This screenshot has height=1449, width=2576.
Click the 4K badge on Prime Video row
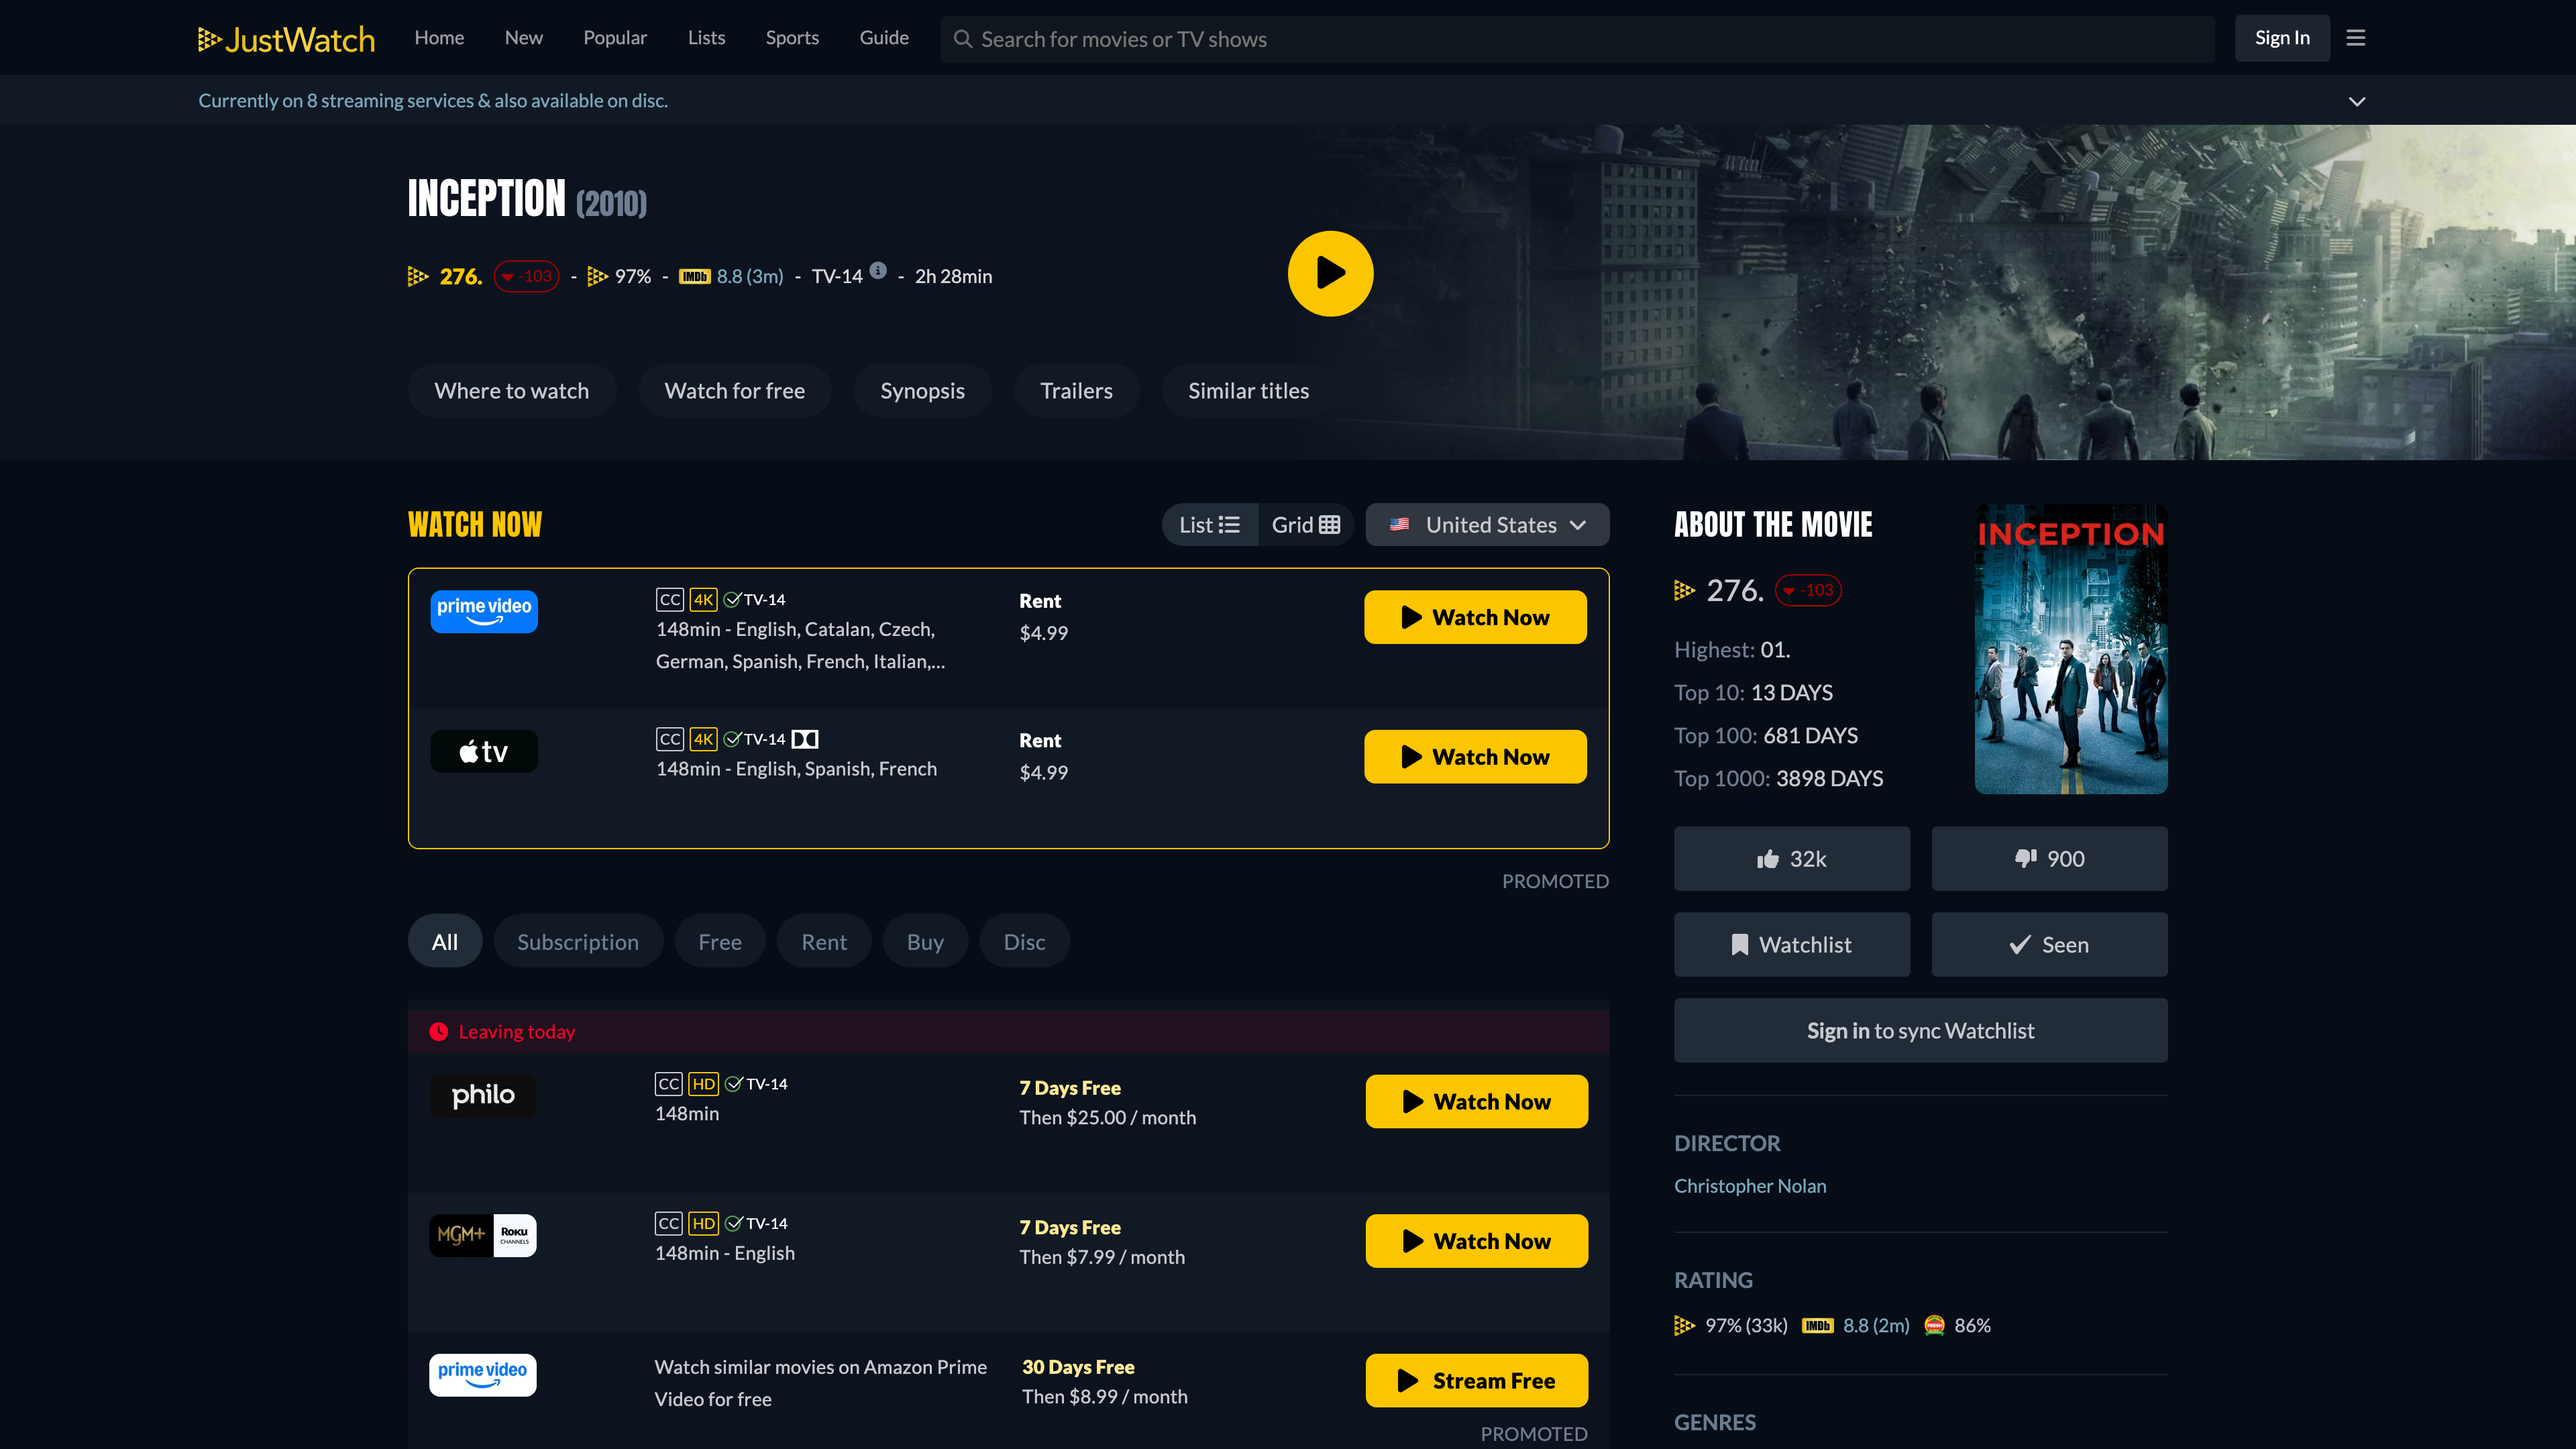(703, 599)
